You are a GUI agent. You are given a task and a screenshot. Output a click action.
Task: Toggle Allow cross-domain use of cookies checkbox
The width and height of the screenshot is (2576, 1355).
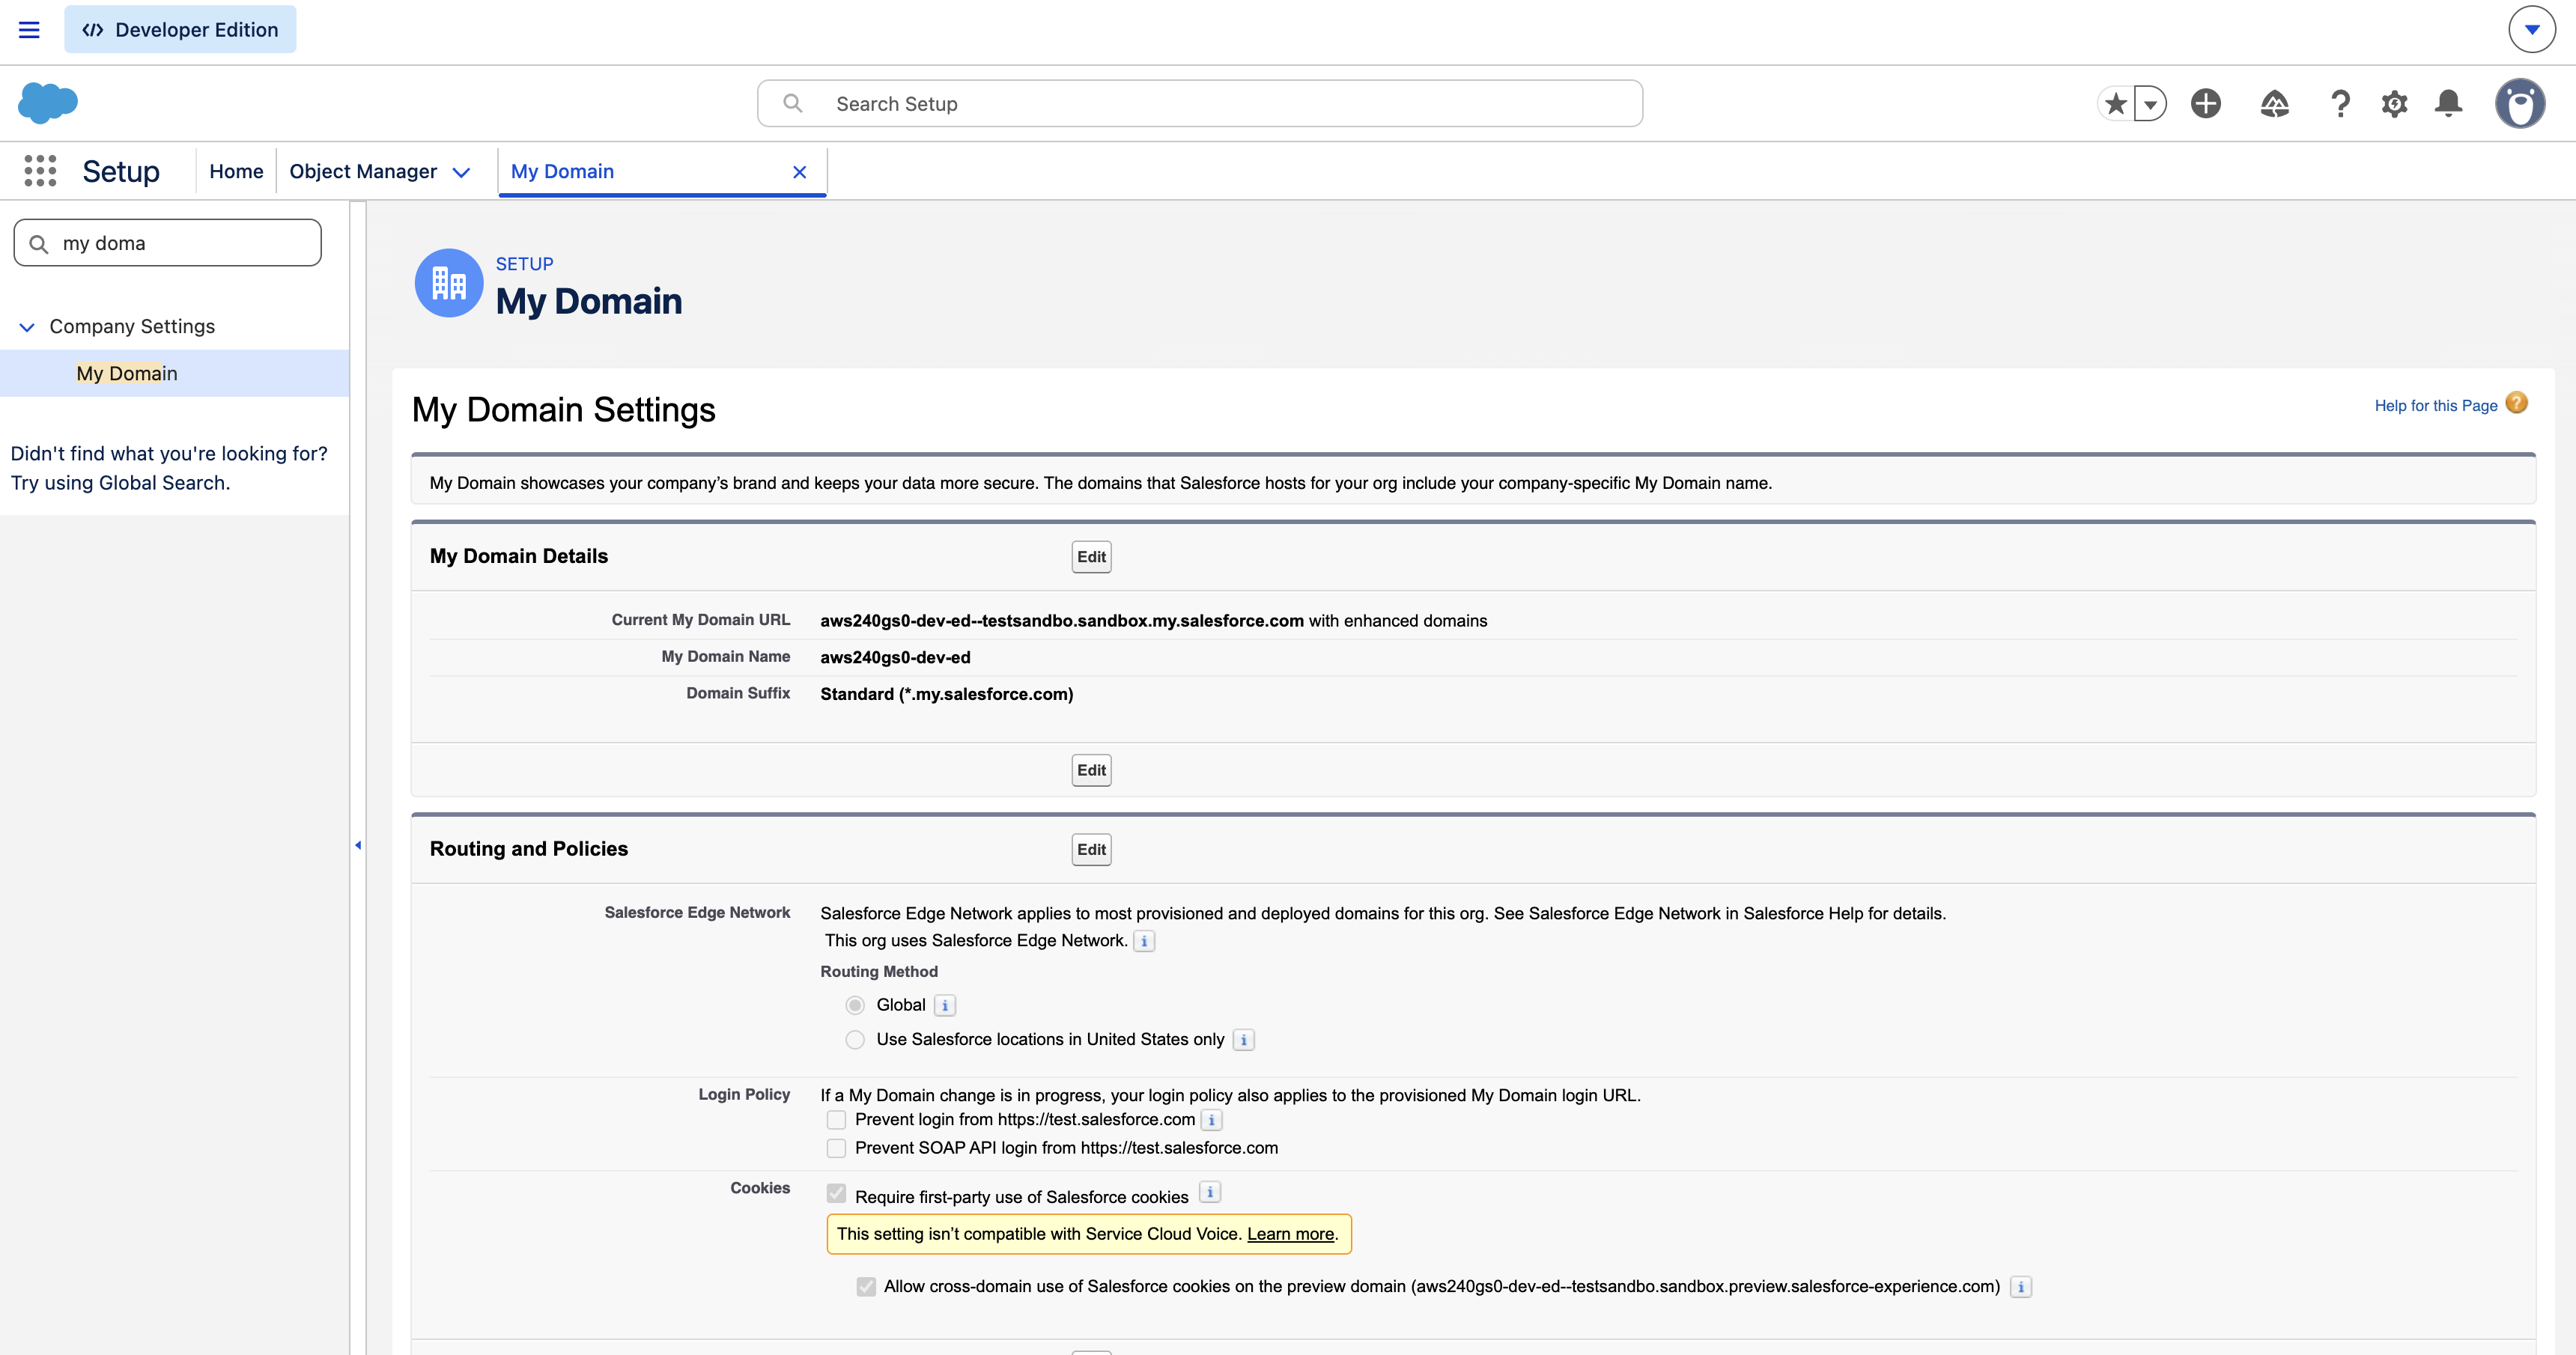click(866, 1287)
